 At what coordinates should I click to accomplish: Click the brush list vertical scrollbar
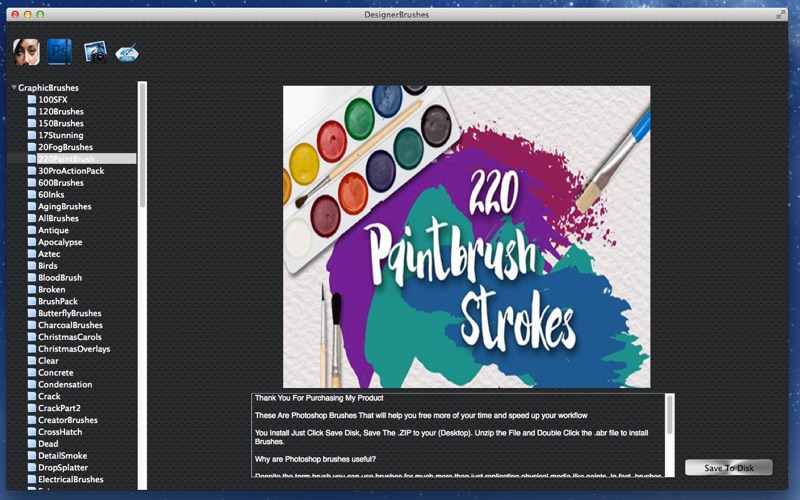(x=142, y=286)
